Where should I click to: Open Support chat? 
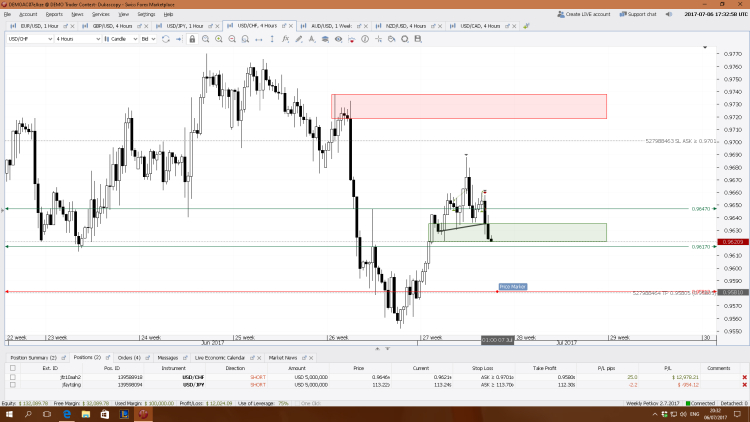638,14
